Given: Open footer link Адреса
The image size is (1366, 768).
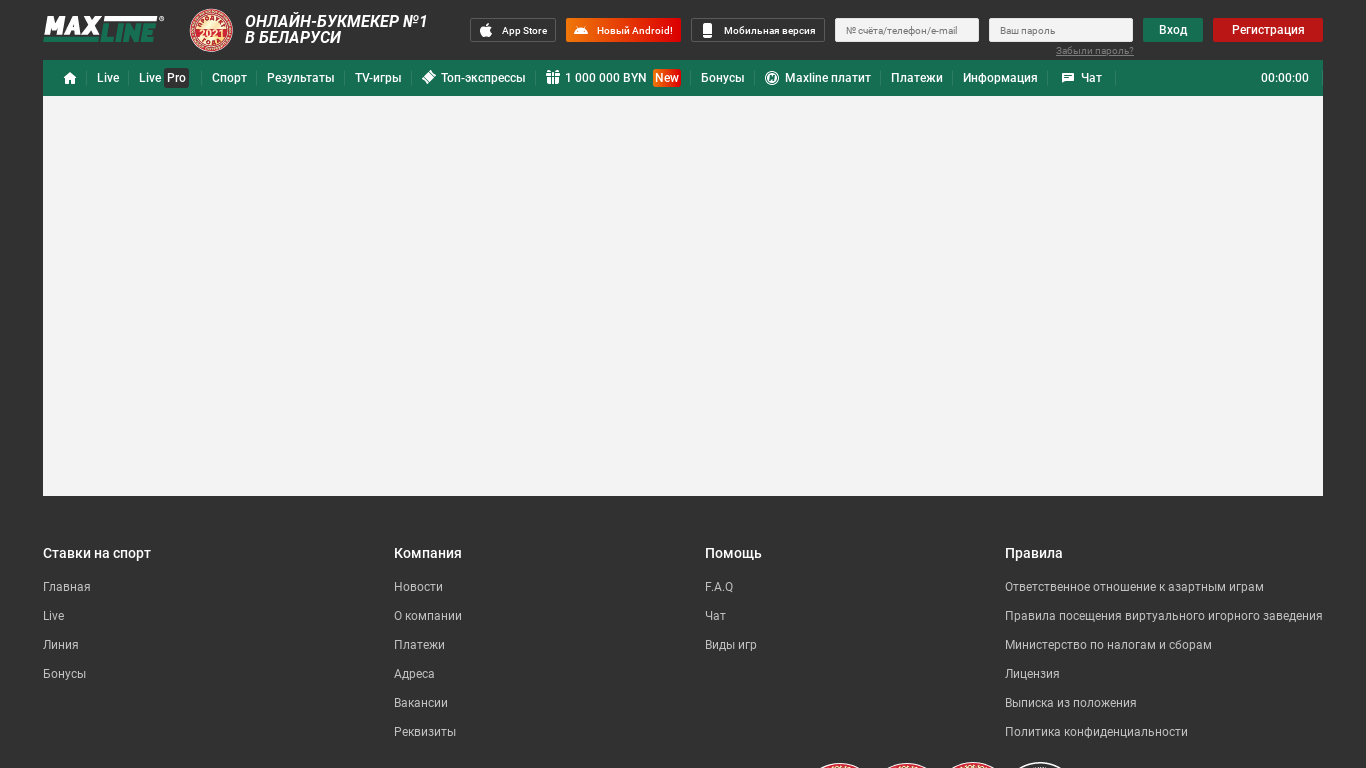Looking at the screenshot, I should tap(414, 674).
